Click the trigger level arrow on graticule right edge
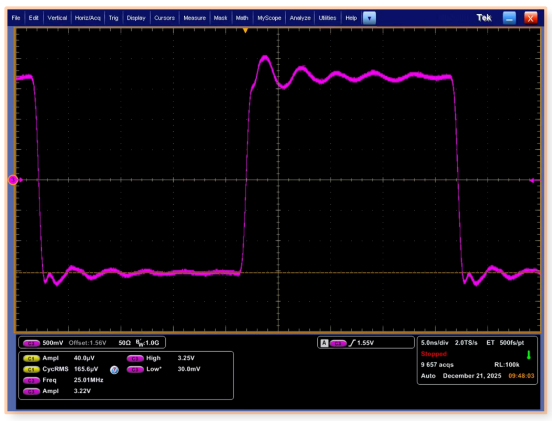 [532, 180]
